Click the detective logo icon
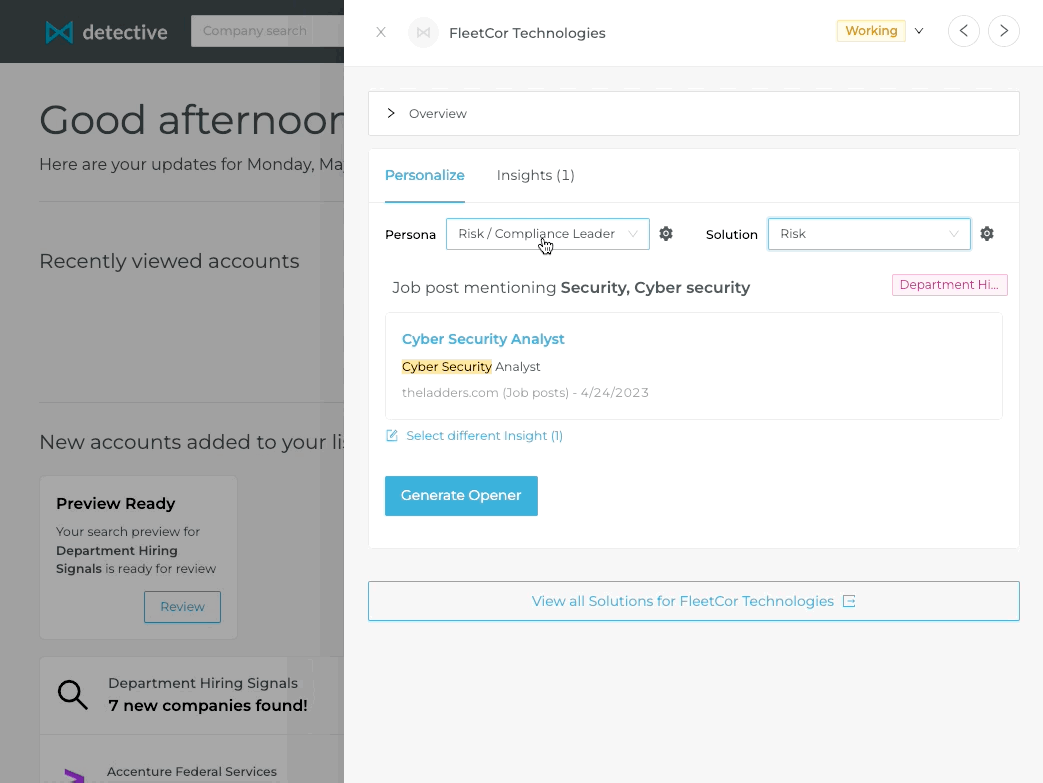Viewport: 1043px width, 783px height. 59,32
